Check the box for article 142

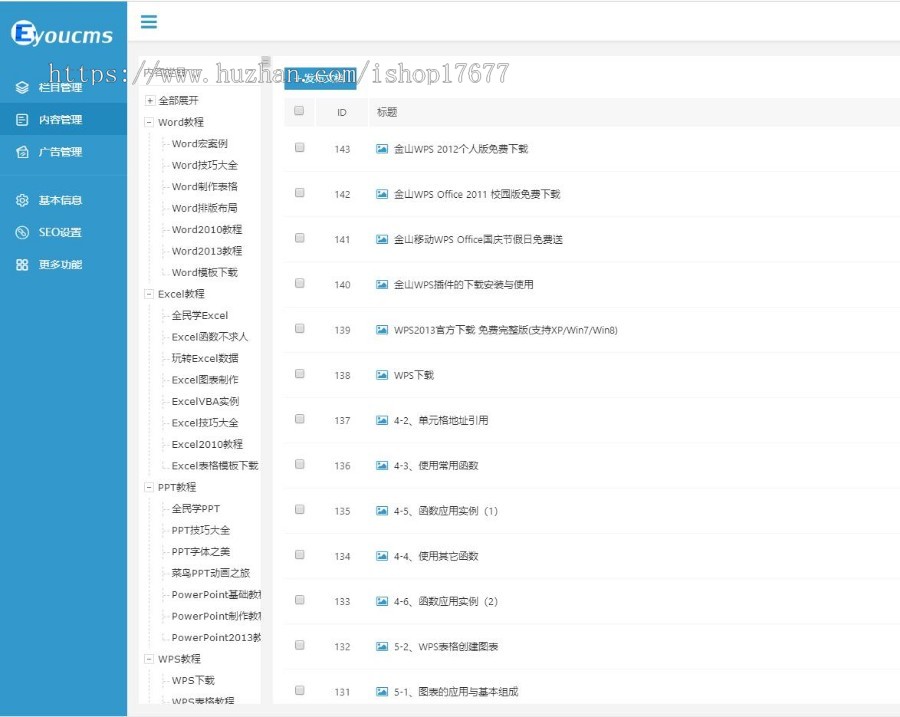(x=299, y=193)
